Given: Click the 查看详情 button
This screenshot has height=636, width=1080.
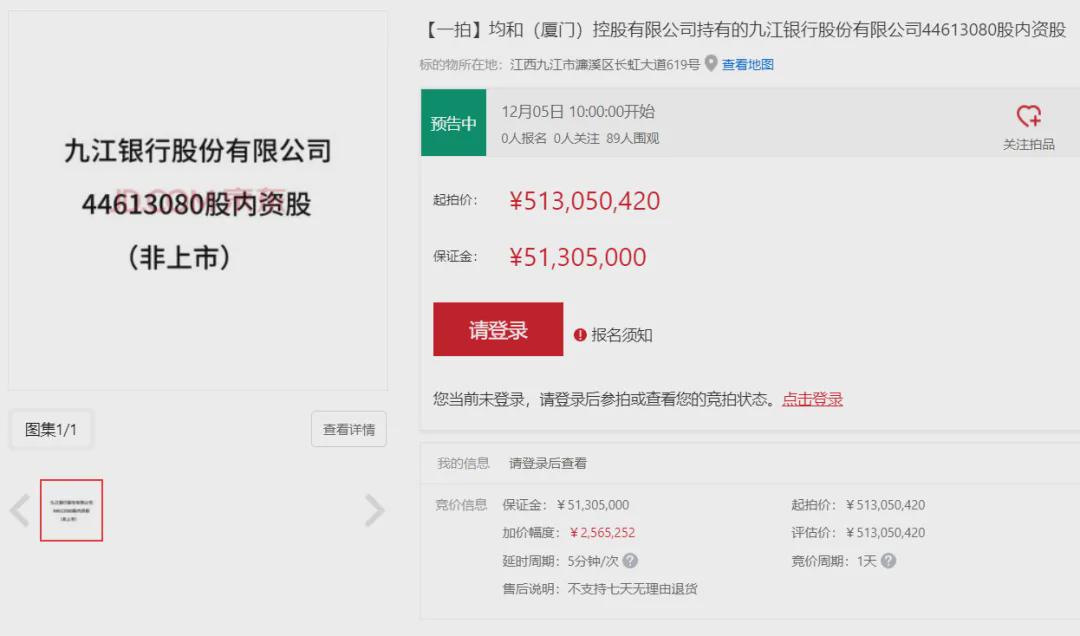Looking at the screenshot, I should [x=349, y=429].
